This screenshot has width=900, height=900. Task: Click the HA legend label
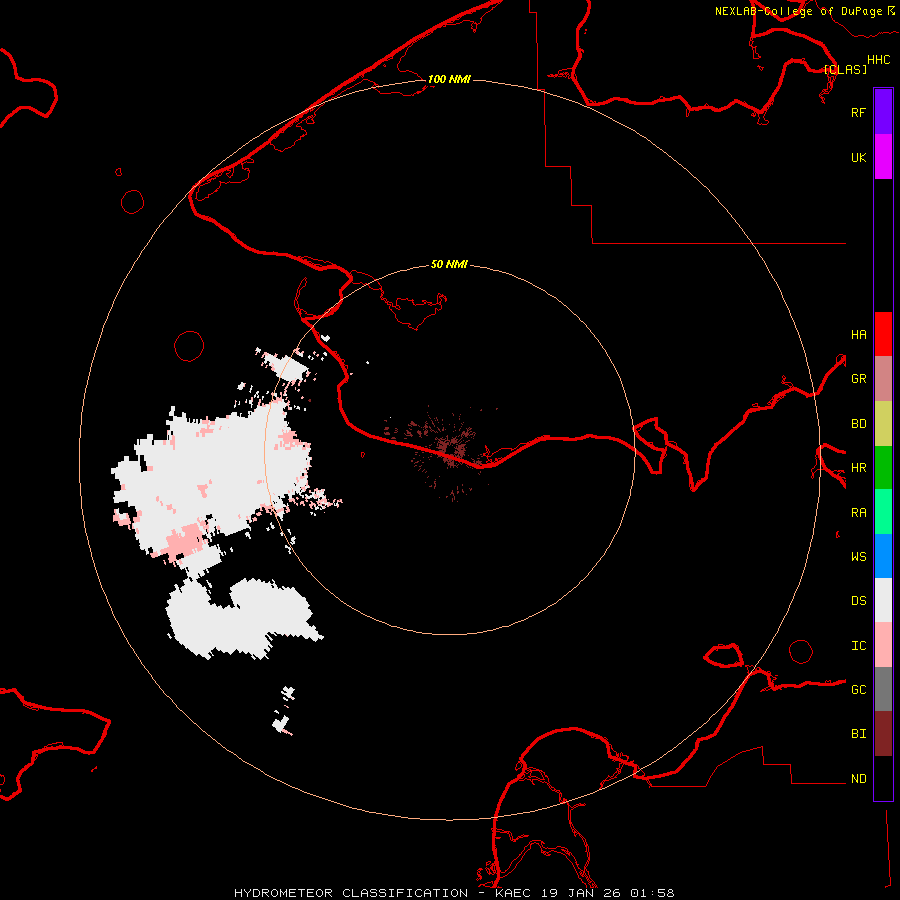858,334
